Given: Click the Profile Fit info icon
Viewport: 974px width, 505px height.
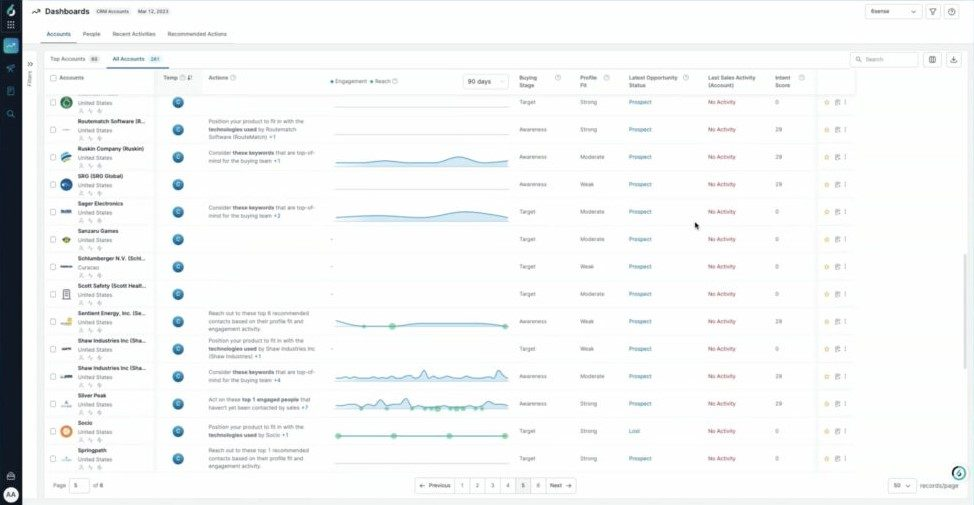Looking at the screenshot, I should click(x=606, y=78).
